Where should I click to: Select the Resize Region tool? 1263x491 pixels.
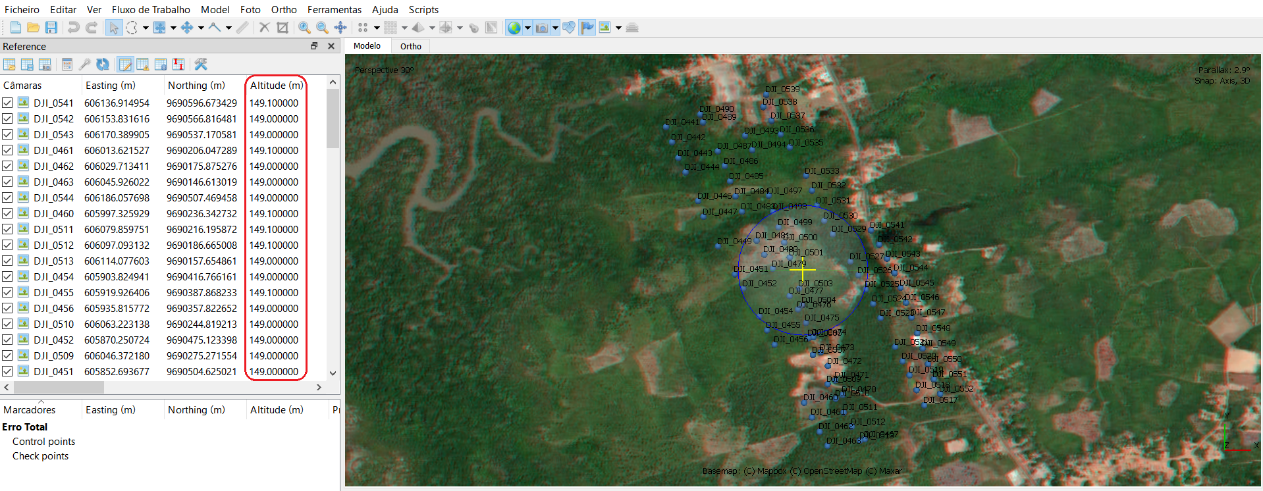pyautogui.click(x=159, y=27)
